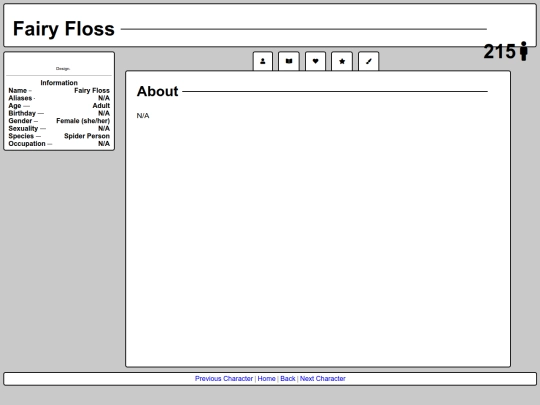Click the Age value 'Adult'
This screenshot has height=405, width=540.
(101, 106)
